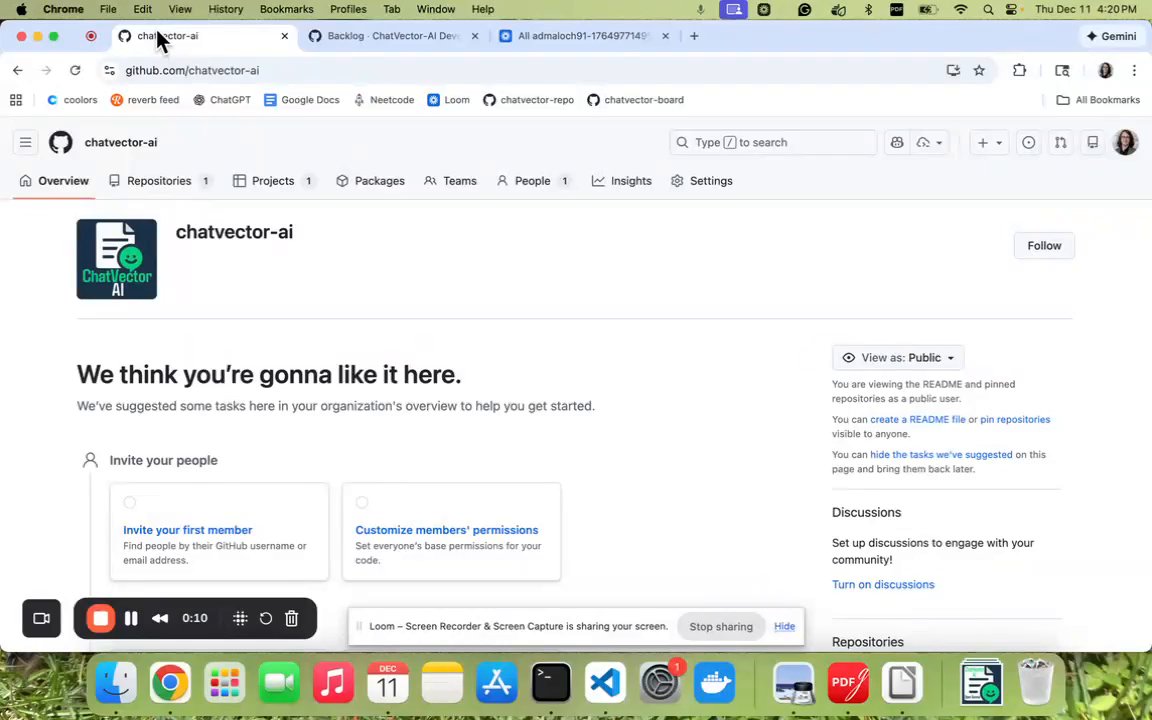
Task: Open Loom drag grid dots icon
Action: (240, 619)
